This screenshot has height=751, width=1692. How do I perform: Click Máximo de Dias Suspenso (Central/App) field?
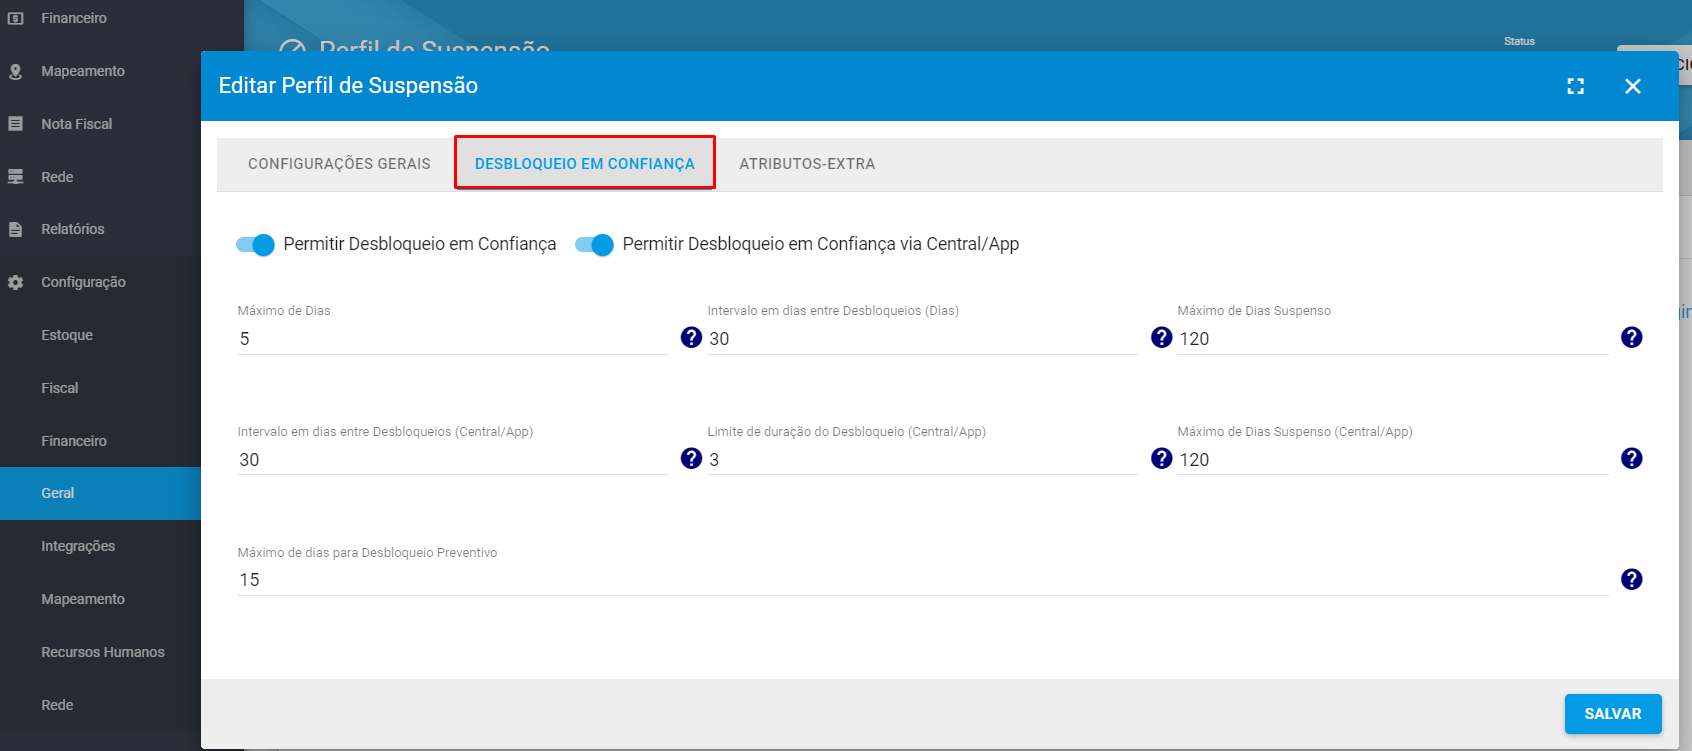(x=1393, y=460)
